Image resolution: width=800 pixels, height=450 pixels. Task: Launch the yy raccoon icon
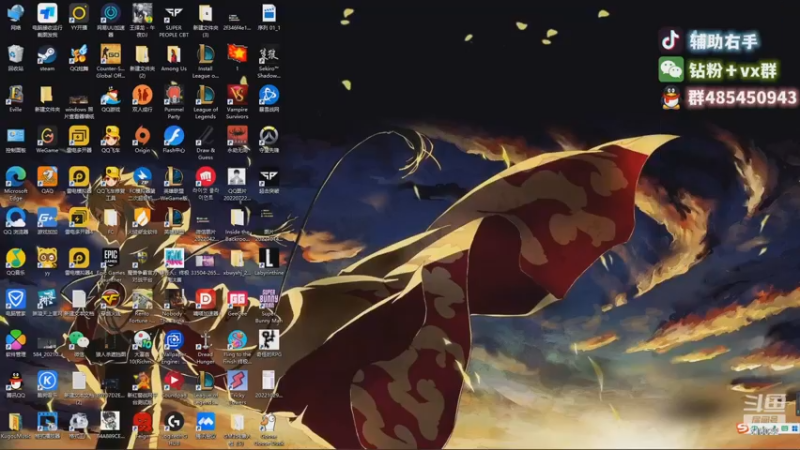pos(47,259)
